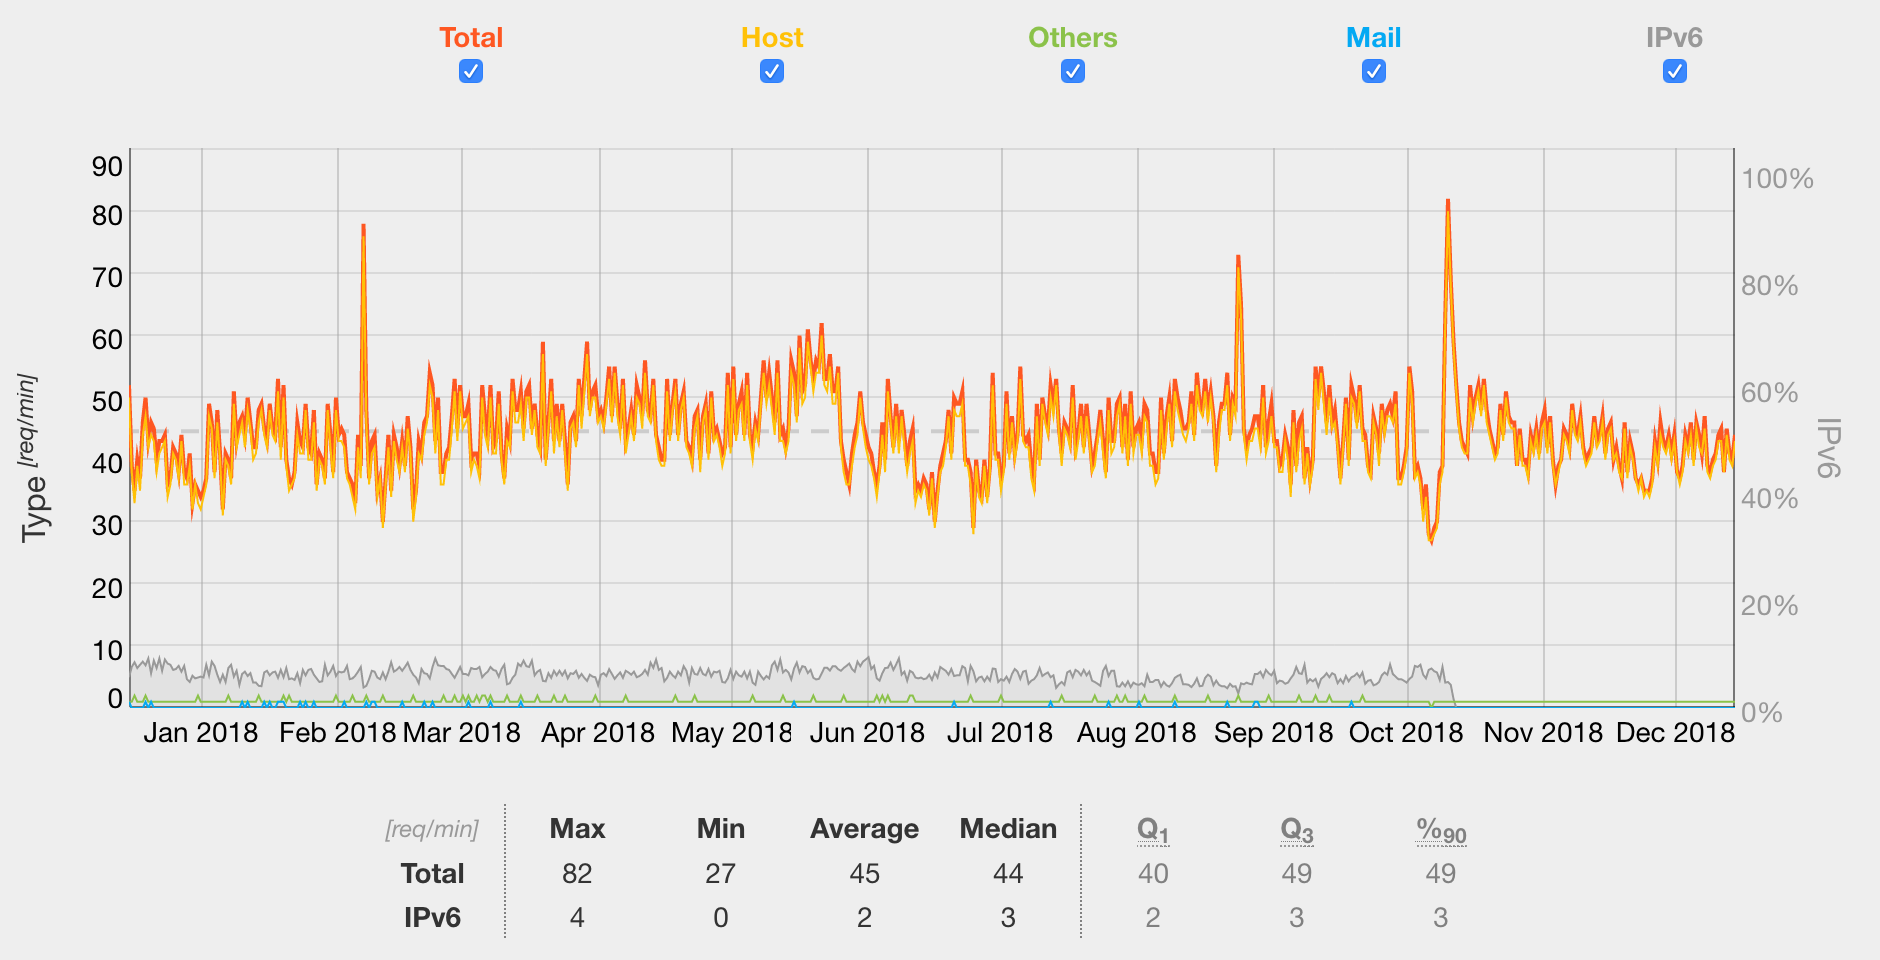Click the Sep 2018 axis label
Screen dimensions: 1880x960
tap(1274, 733)
